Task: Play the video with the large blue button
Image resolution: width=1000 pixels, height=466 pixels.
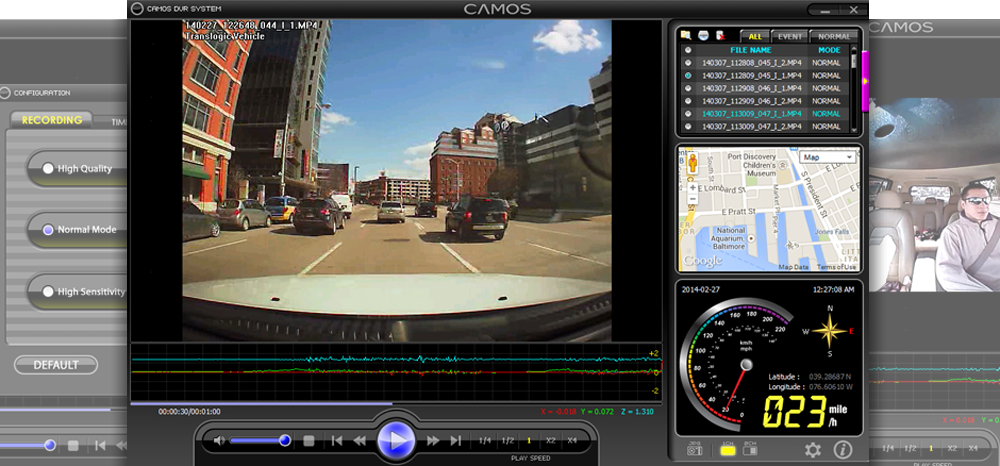Action: click(x=396, y=440)
